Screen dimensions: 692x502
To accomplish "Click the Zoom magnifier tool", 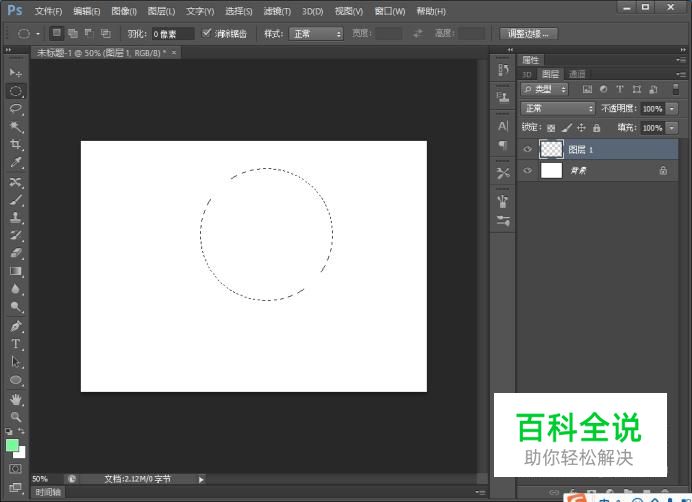I will point(16,416).
